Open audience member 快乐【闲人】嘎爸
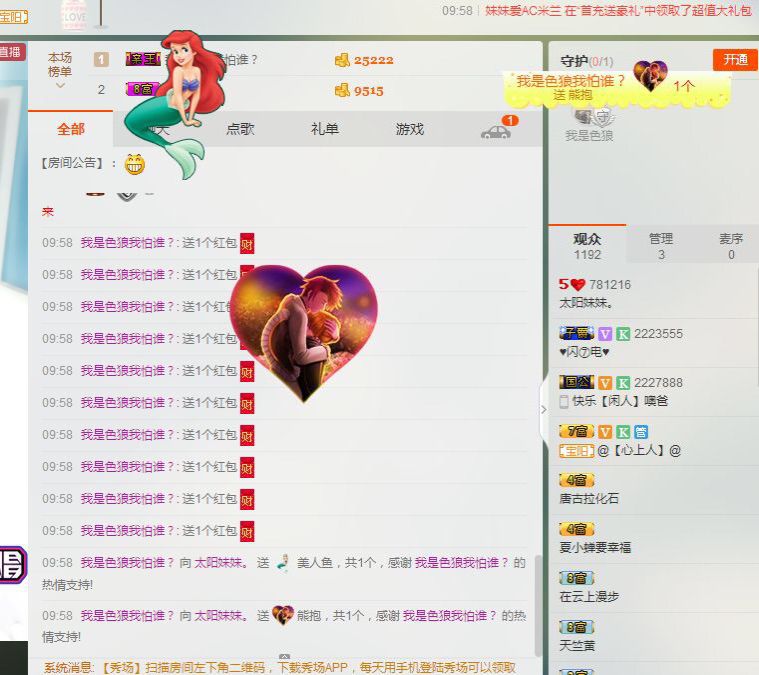Screen dimensions: 759x675 (x=620, y=401)
